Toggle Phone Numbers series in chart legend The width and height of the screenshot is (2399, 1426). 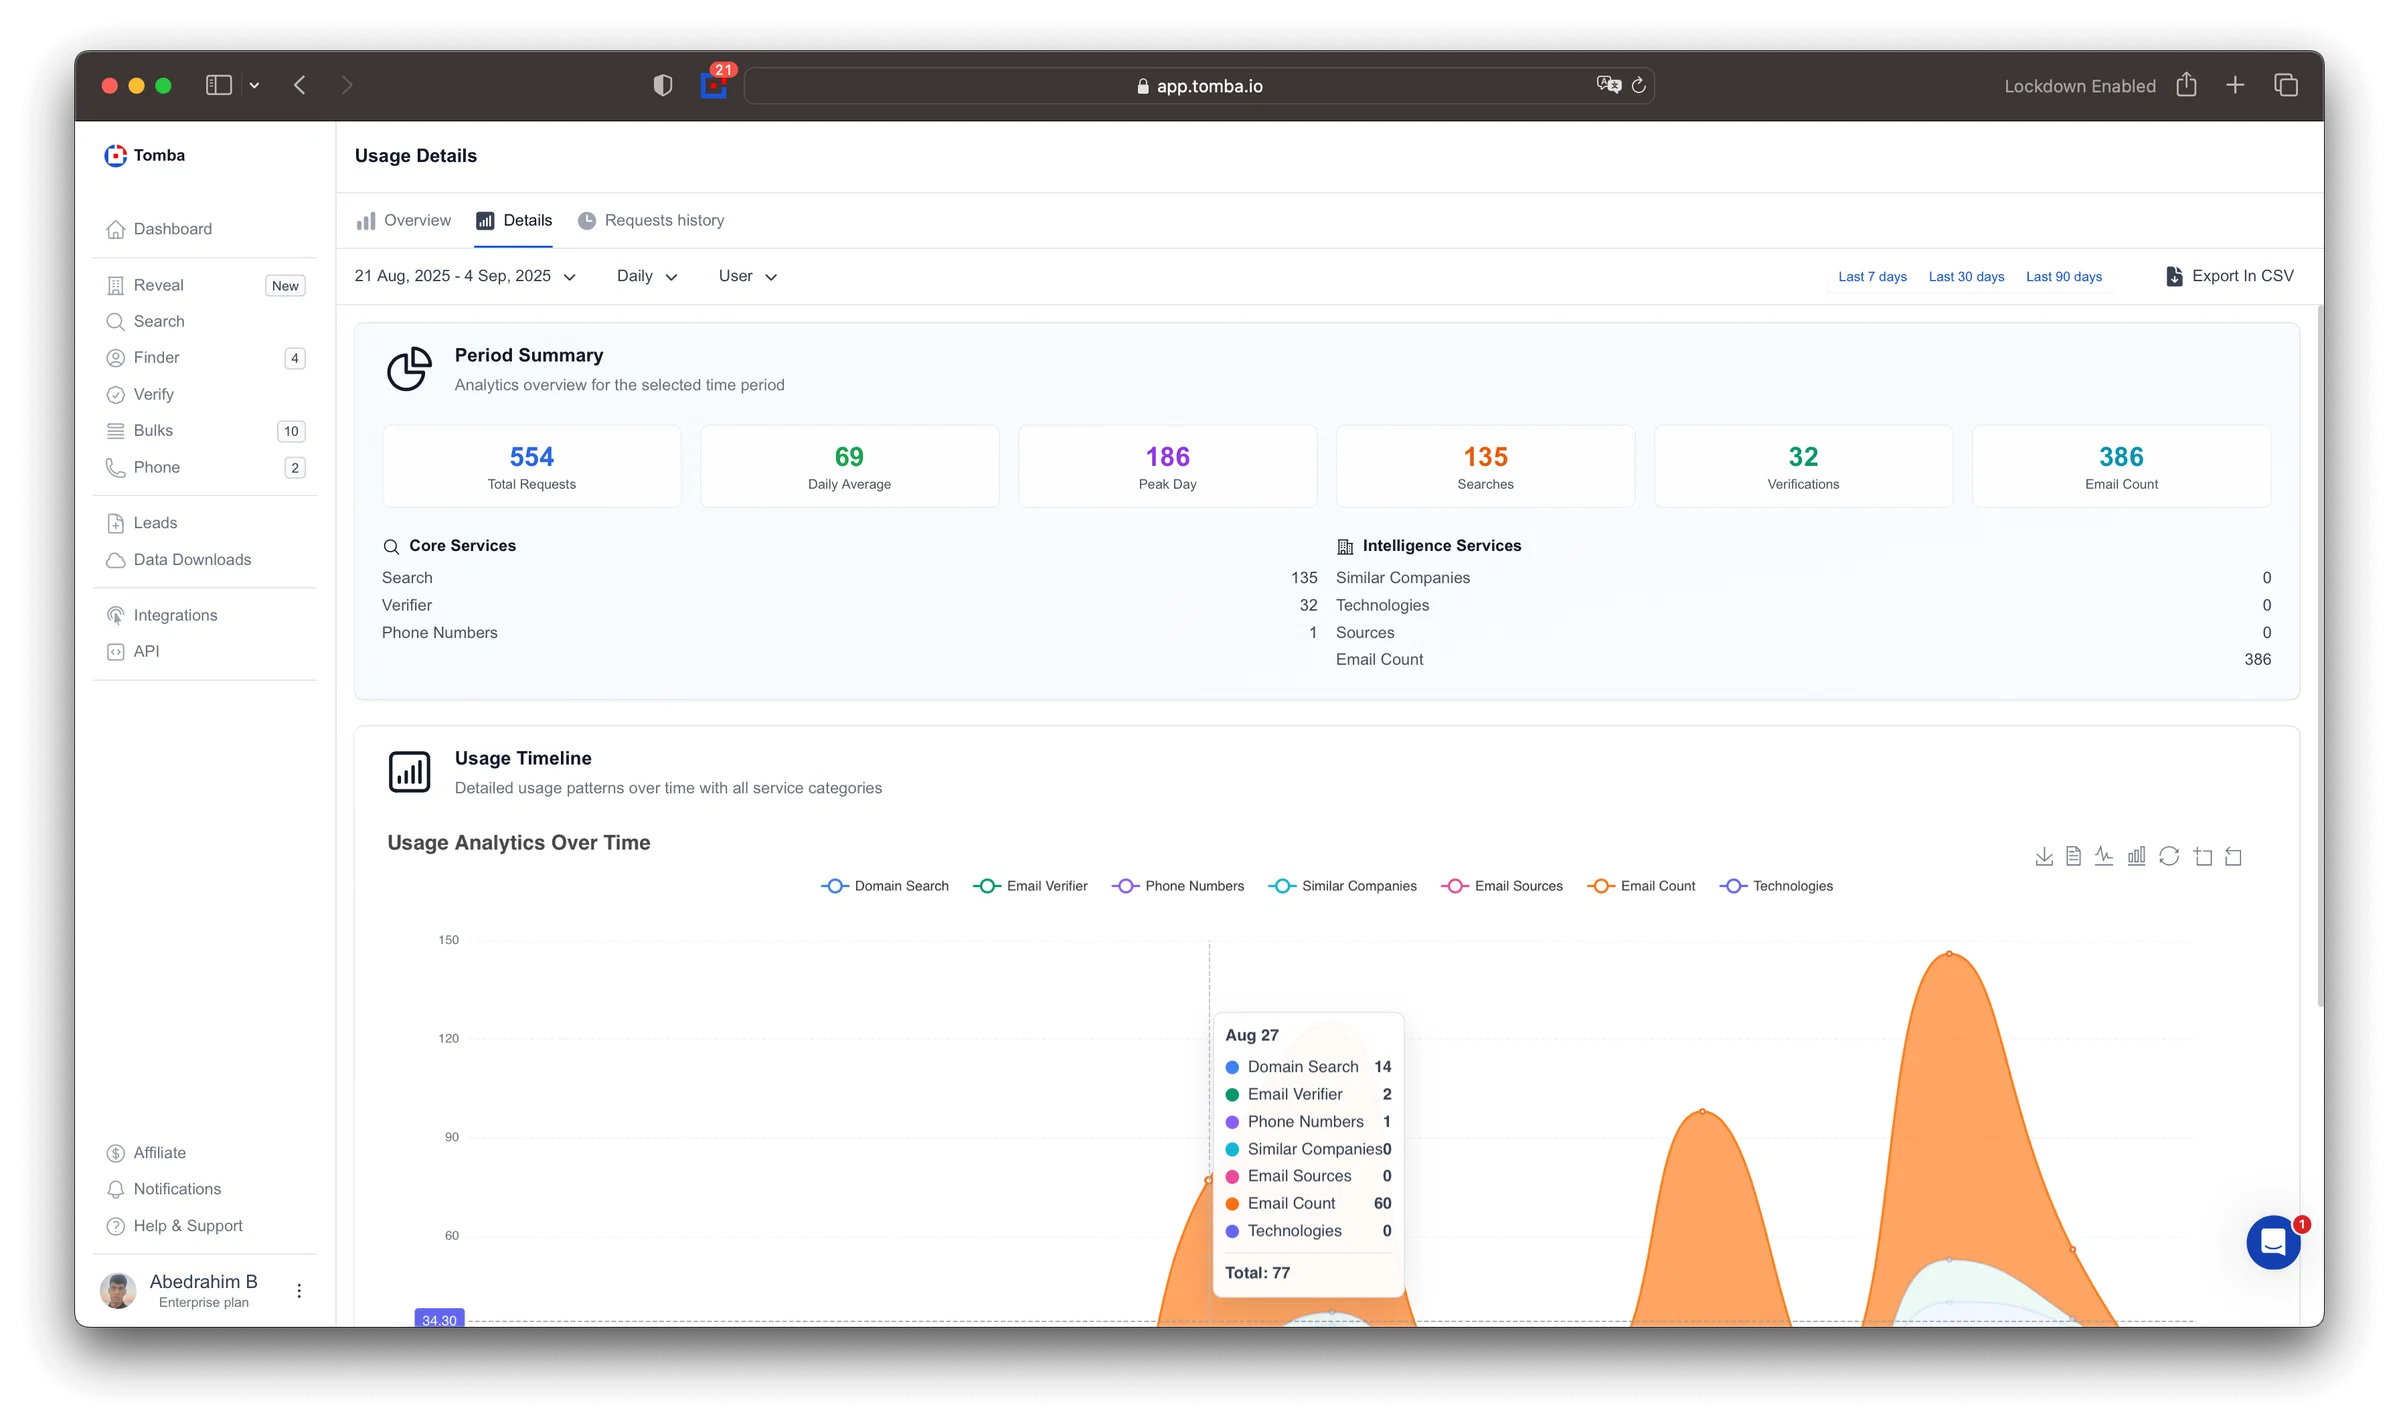click(x=1177, y=886)
